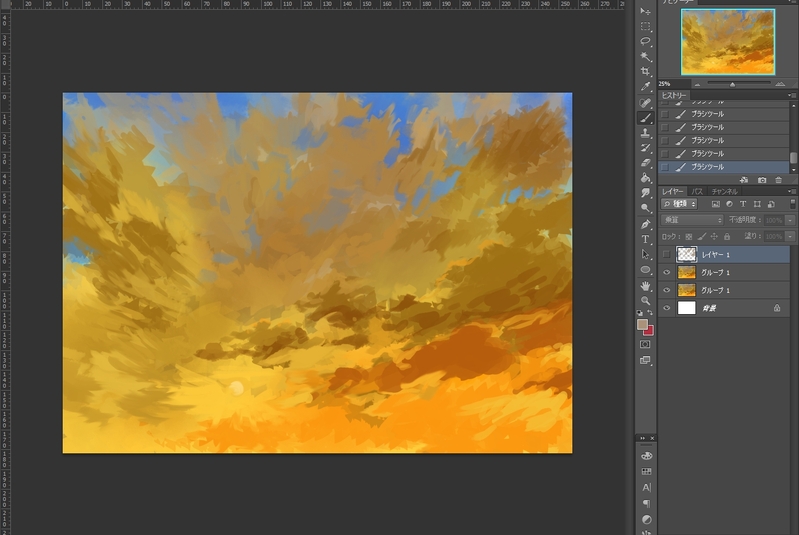Filter layers by shape layers
799x535 pixels.
click(757, 204)
